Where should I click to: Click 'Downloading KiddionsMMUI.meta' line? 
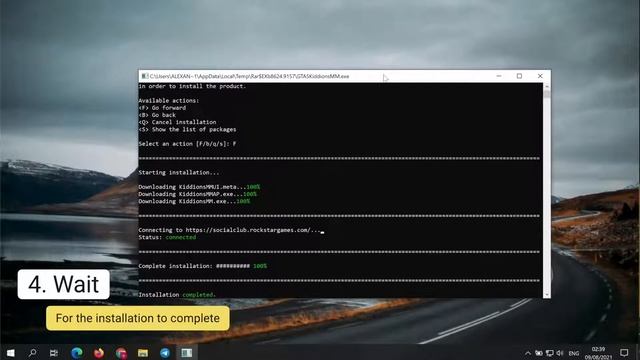pyautogui.click(x=199, y=187)
